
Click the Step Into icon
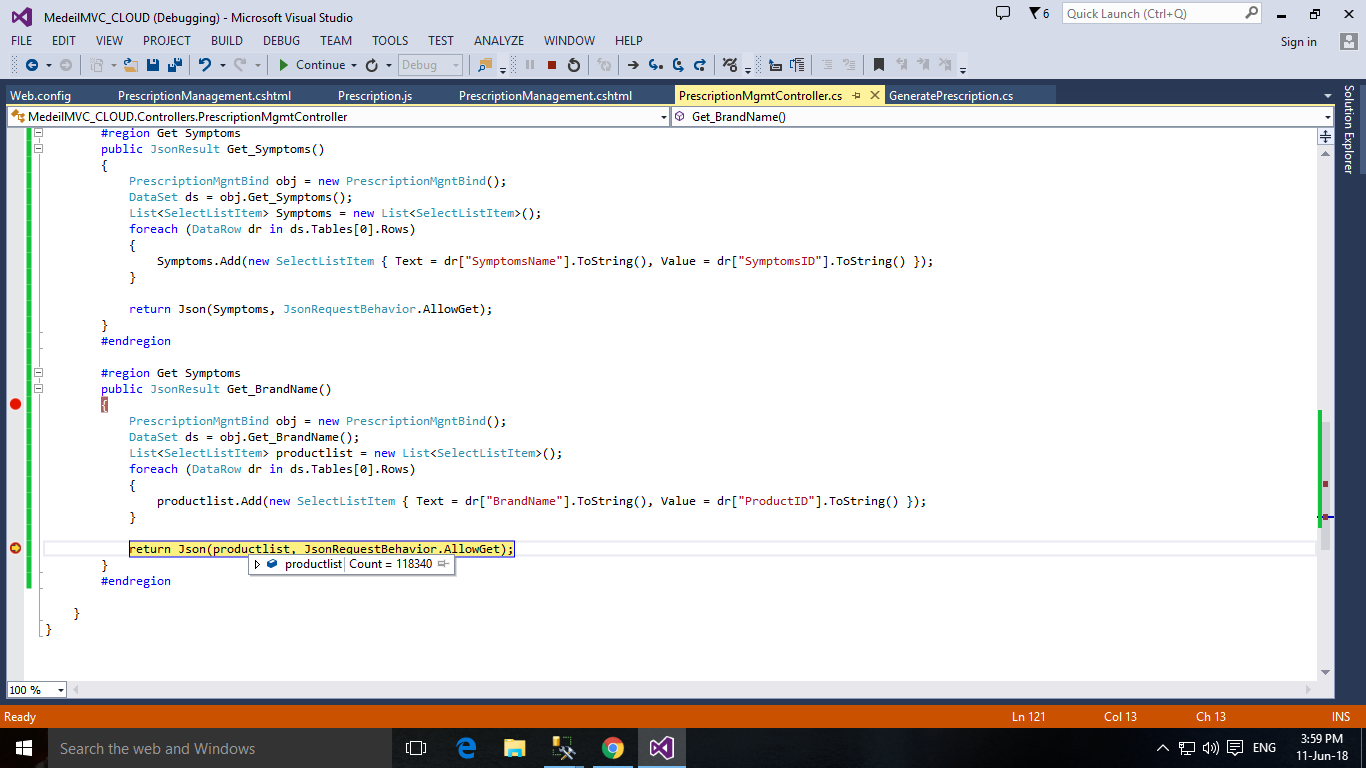(655, 65)
